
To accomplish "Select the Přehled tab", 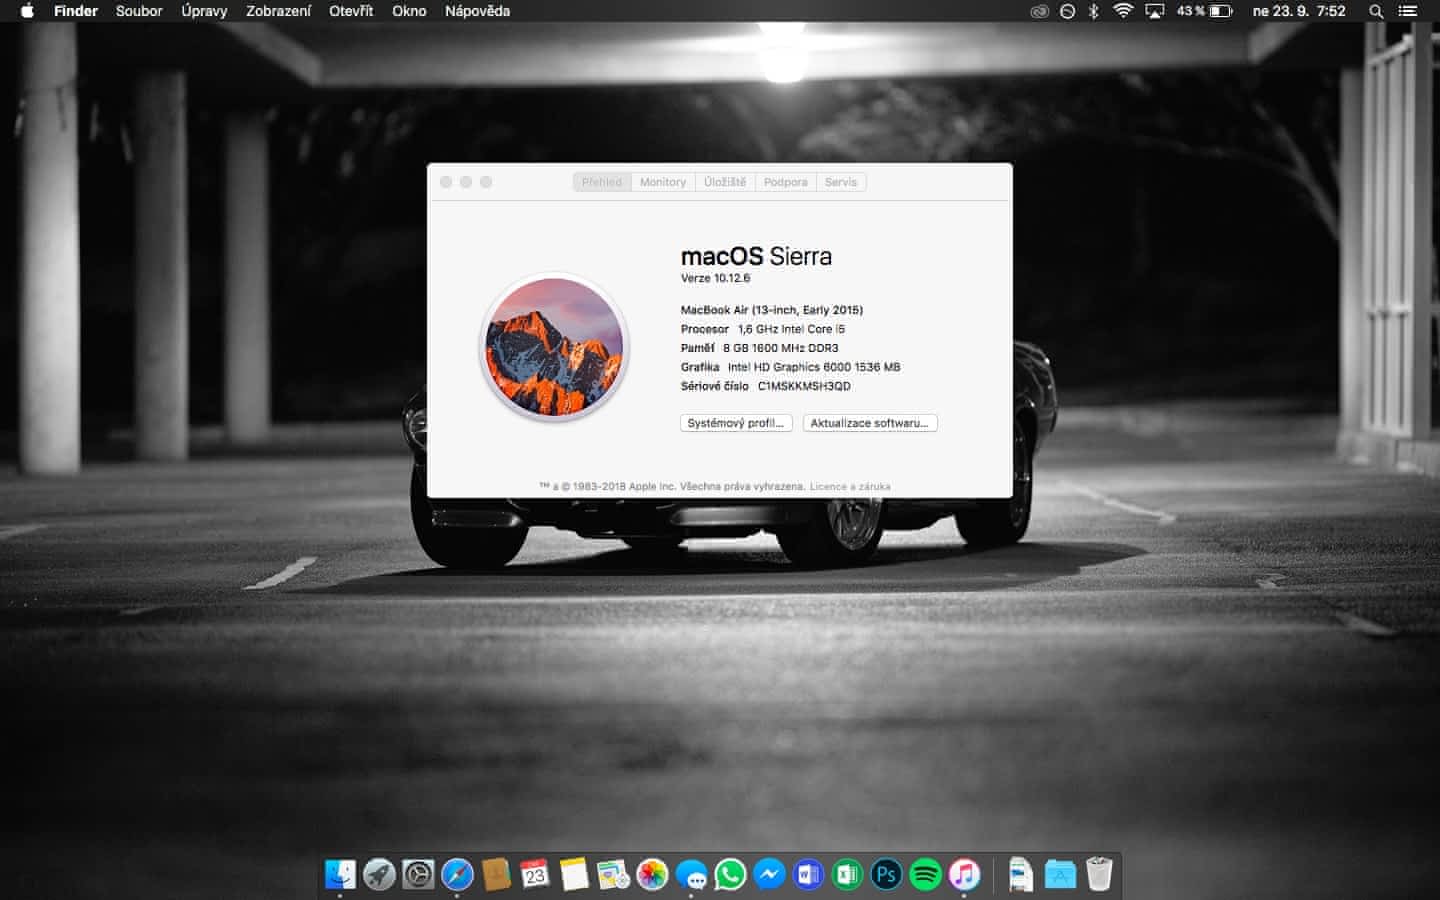I will coord(602,182).
